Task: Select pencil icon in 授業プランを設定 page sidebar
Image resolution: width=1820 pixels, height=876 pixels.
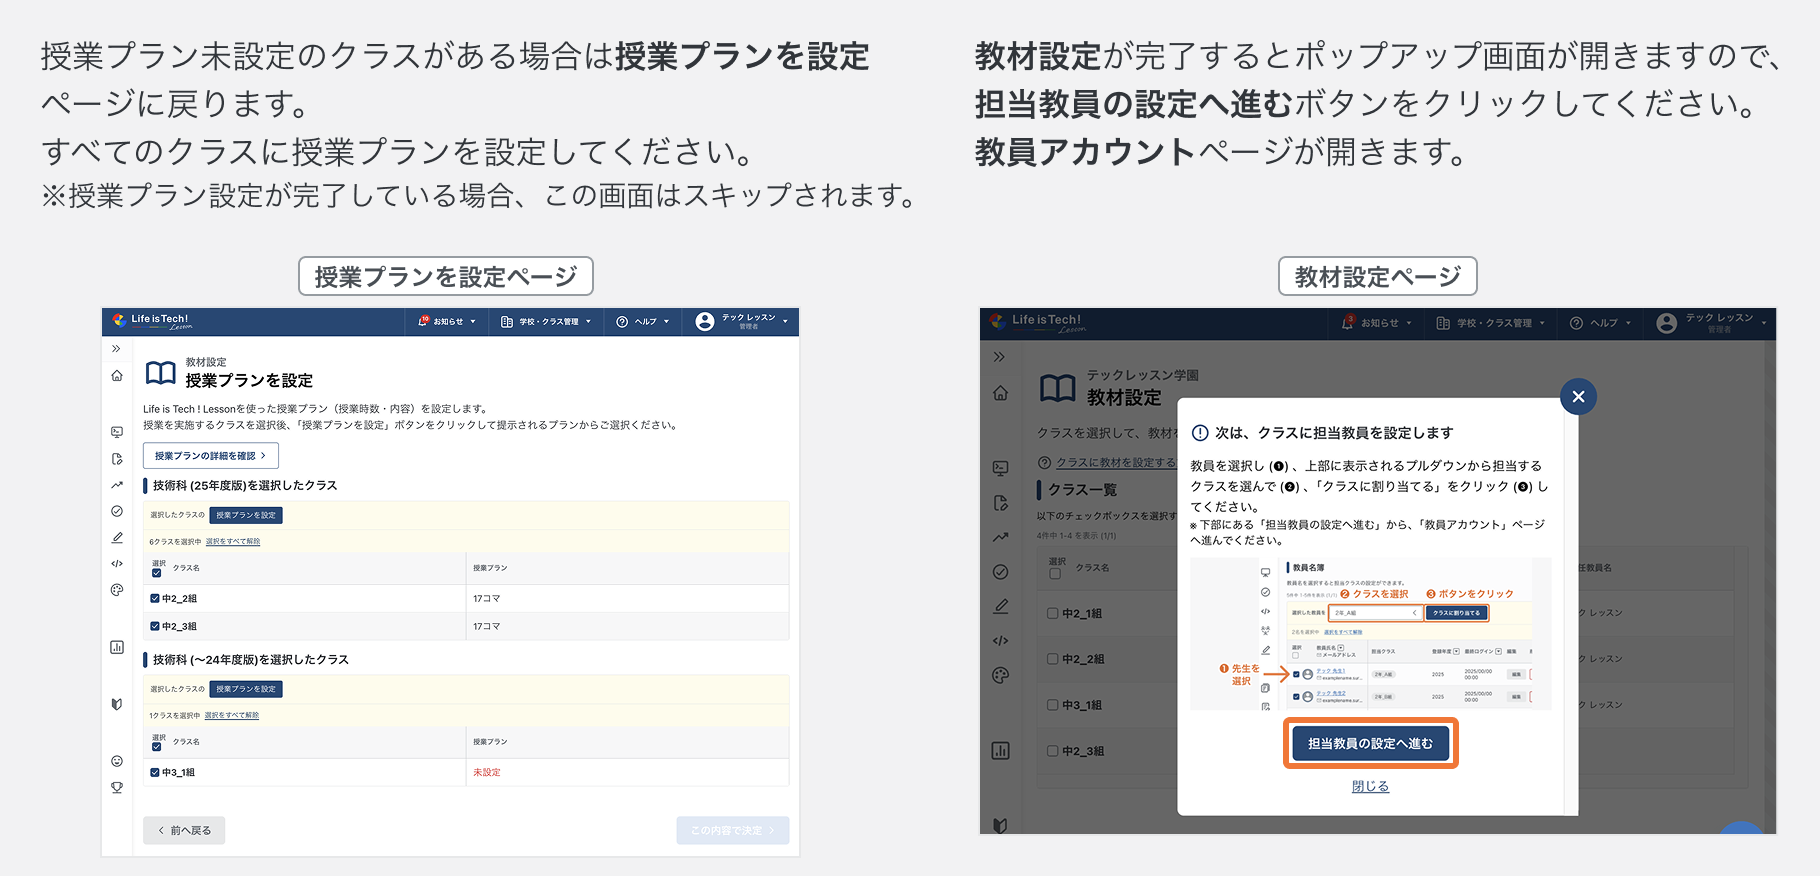Action: pyautogui.click(x=117, y=538)
